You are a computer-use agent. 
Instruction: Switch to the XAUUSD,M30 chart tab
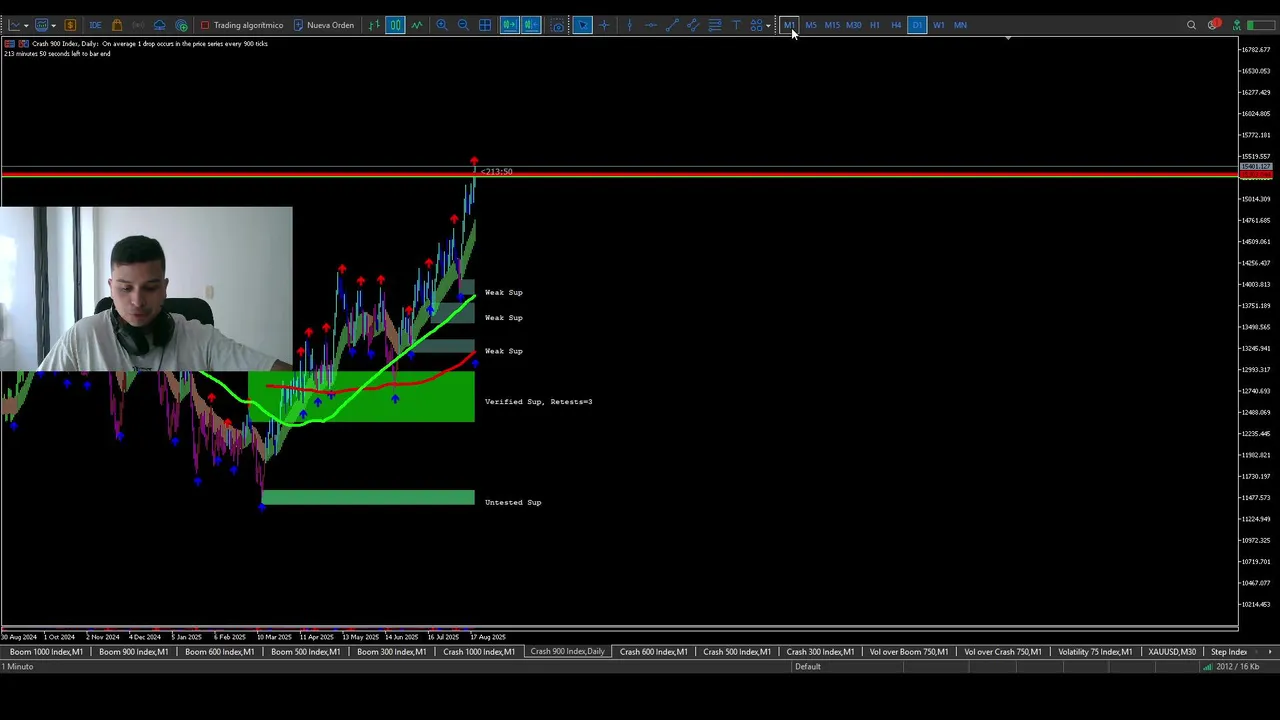click(1172, 652)
